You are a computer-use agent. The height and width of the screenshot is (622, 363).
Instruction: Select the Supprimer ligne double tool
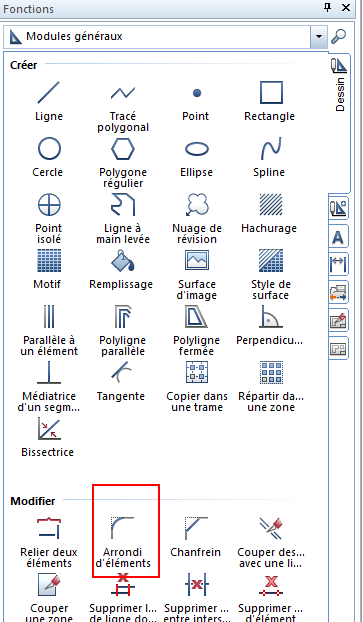[123, 597]
